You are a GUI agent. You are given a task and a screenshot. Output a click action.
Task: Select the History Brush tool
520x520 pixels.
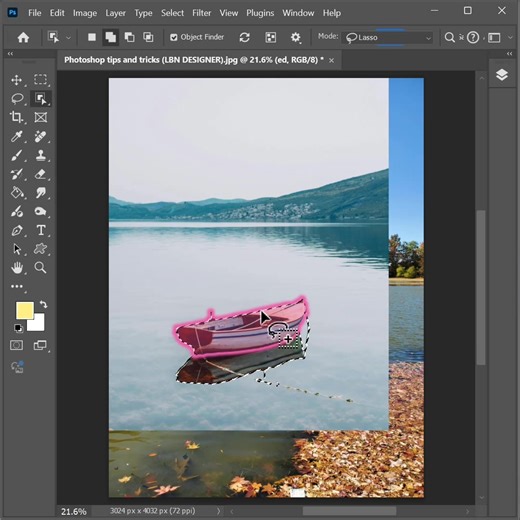(x=17, y=174)
